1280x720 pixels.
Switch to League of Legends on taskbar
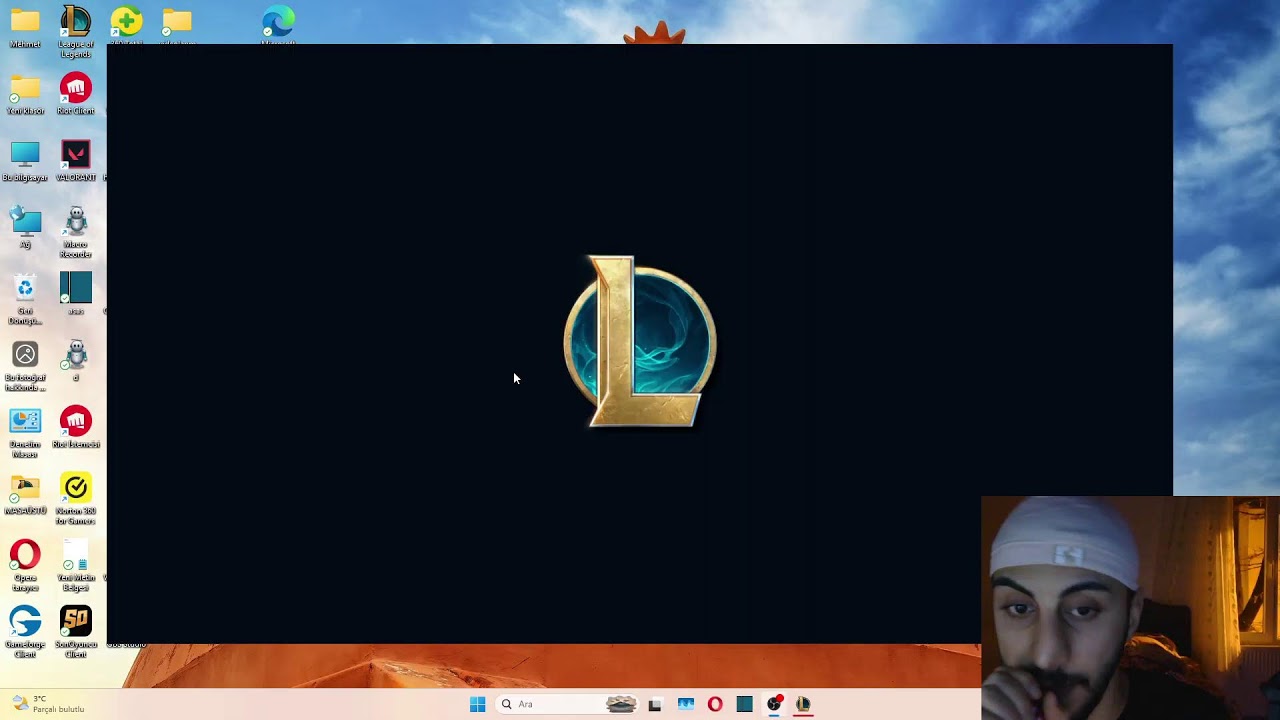pyautogui.click(x=803, y=704)
